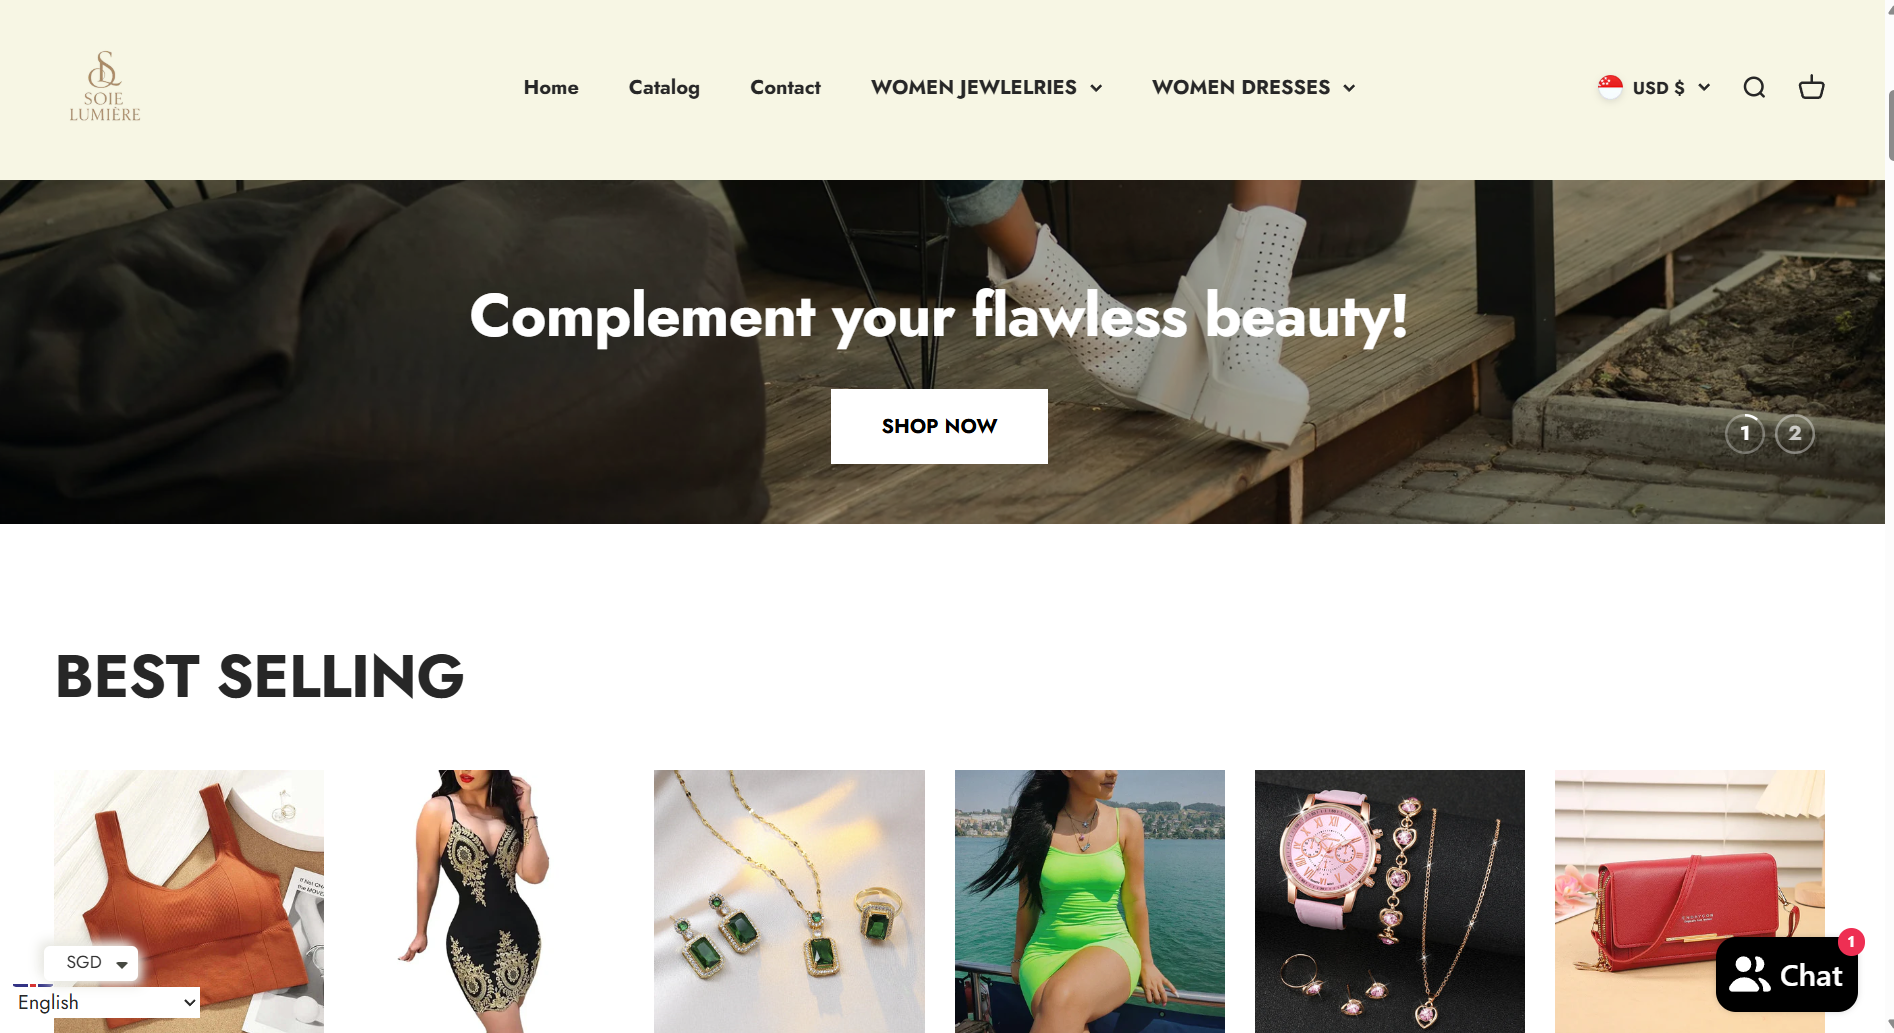The height and width of the screenshot is (1033, 1894).
Task: Click the SHOP NOW button
Action: click(939, 426)
